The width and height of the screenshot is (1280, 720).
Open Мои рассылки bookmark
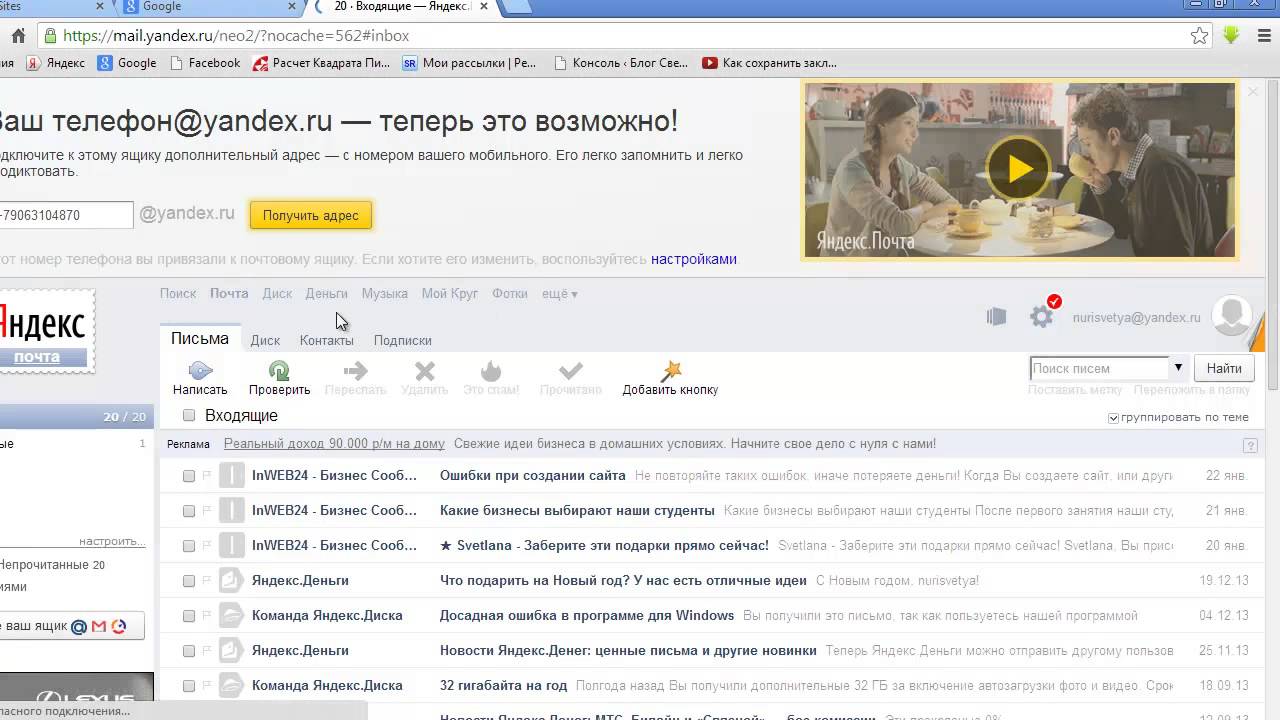coord(469,63)
